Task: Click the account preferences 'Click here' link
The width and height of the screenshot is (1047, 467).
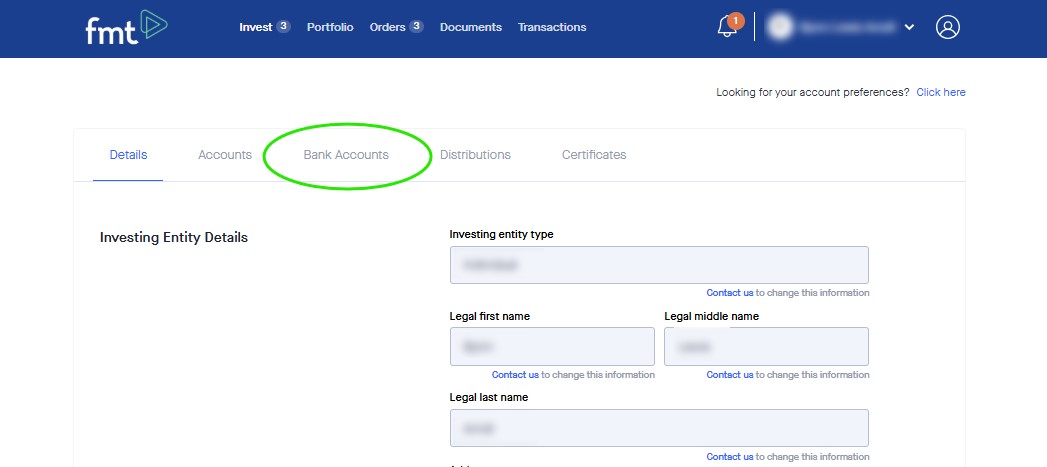Action: click(941, 92)
